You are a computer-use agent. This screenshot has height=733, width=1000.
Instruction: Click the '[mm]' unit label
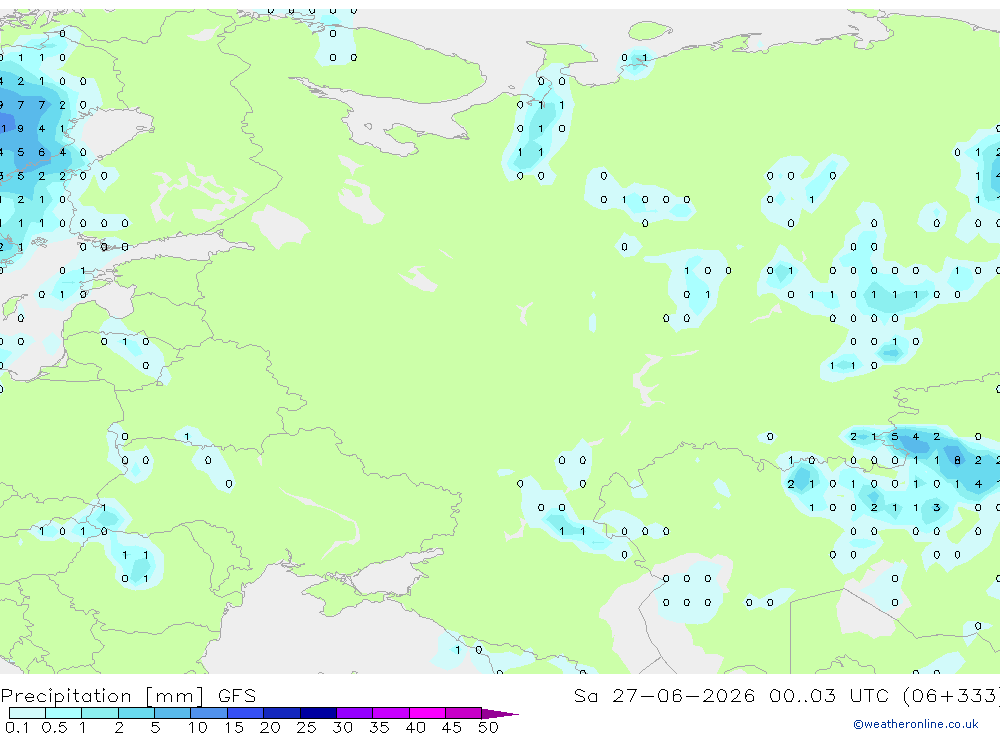tap(174, 696)
